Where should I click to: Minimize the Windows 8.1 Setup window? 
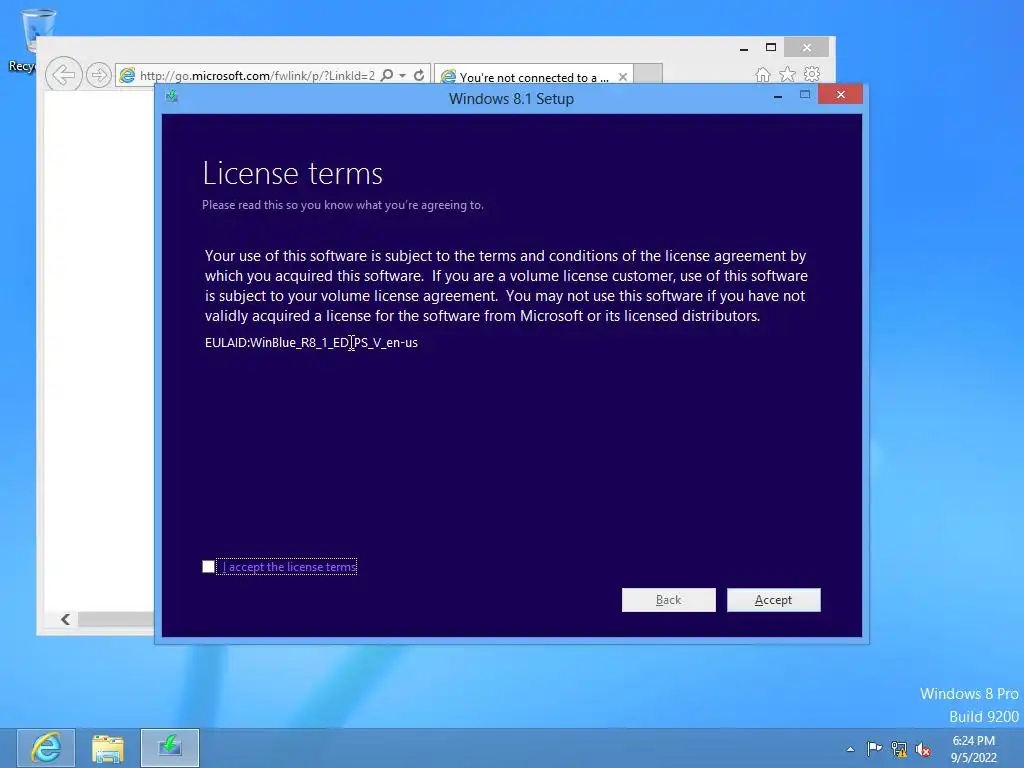(x=778, y=96)
